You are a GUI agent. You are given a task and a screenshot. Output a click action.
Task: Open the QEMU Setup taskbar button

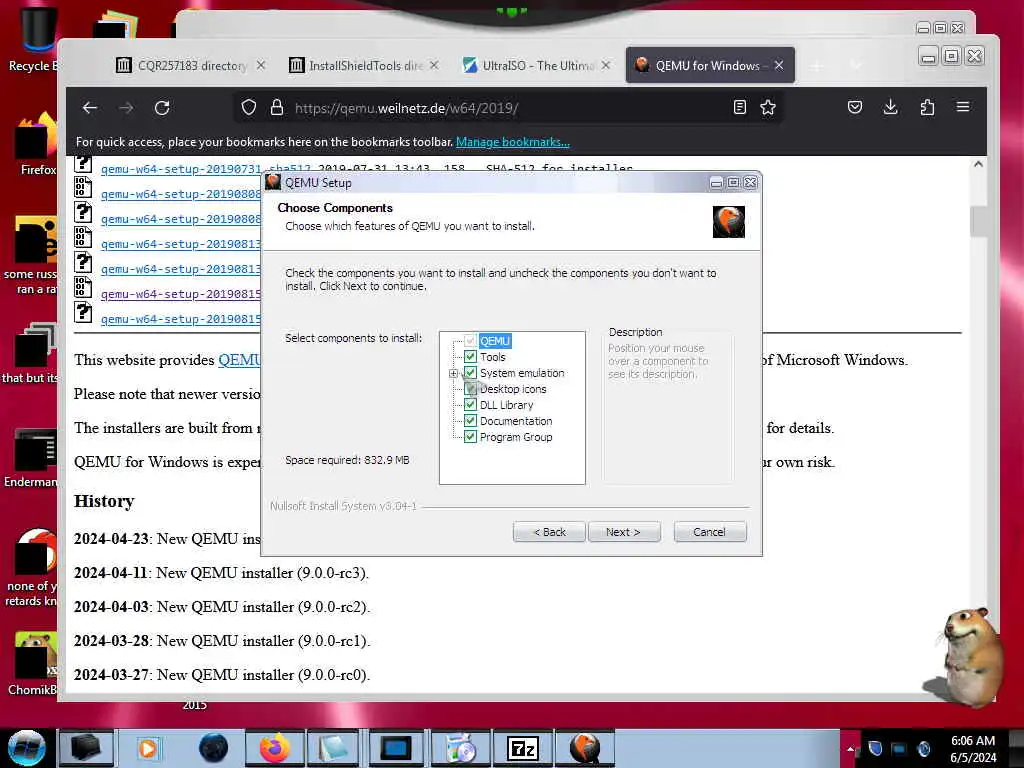coord(584,748)
